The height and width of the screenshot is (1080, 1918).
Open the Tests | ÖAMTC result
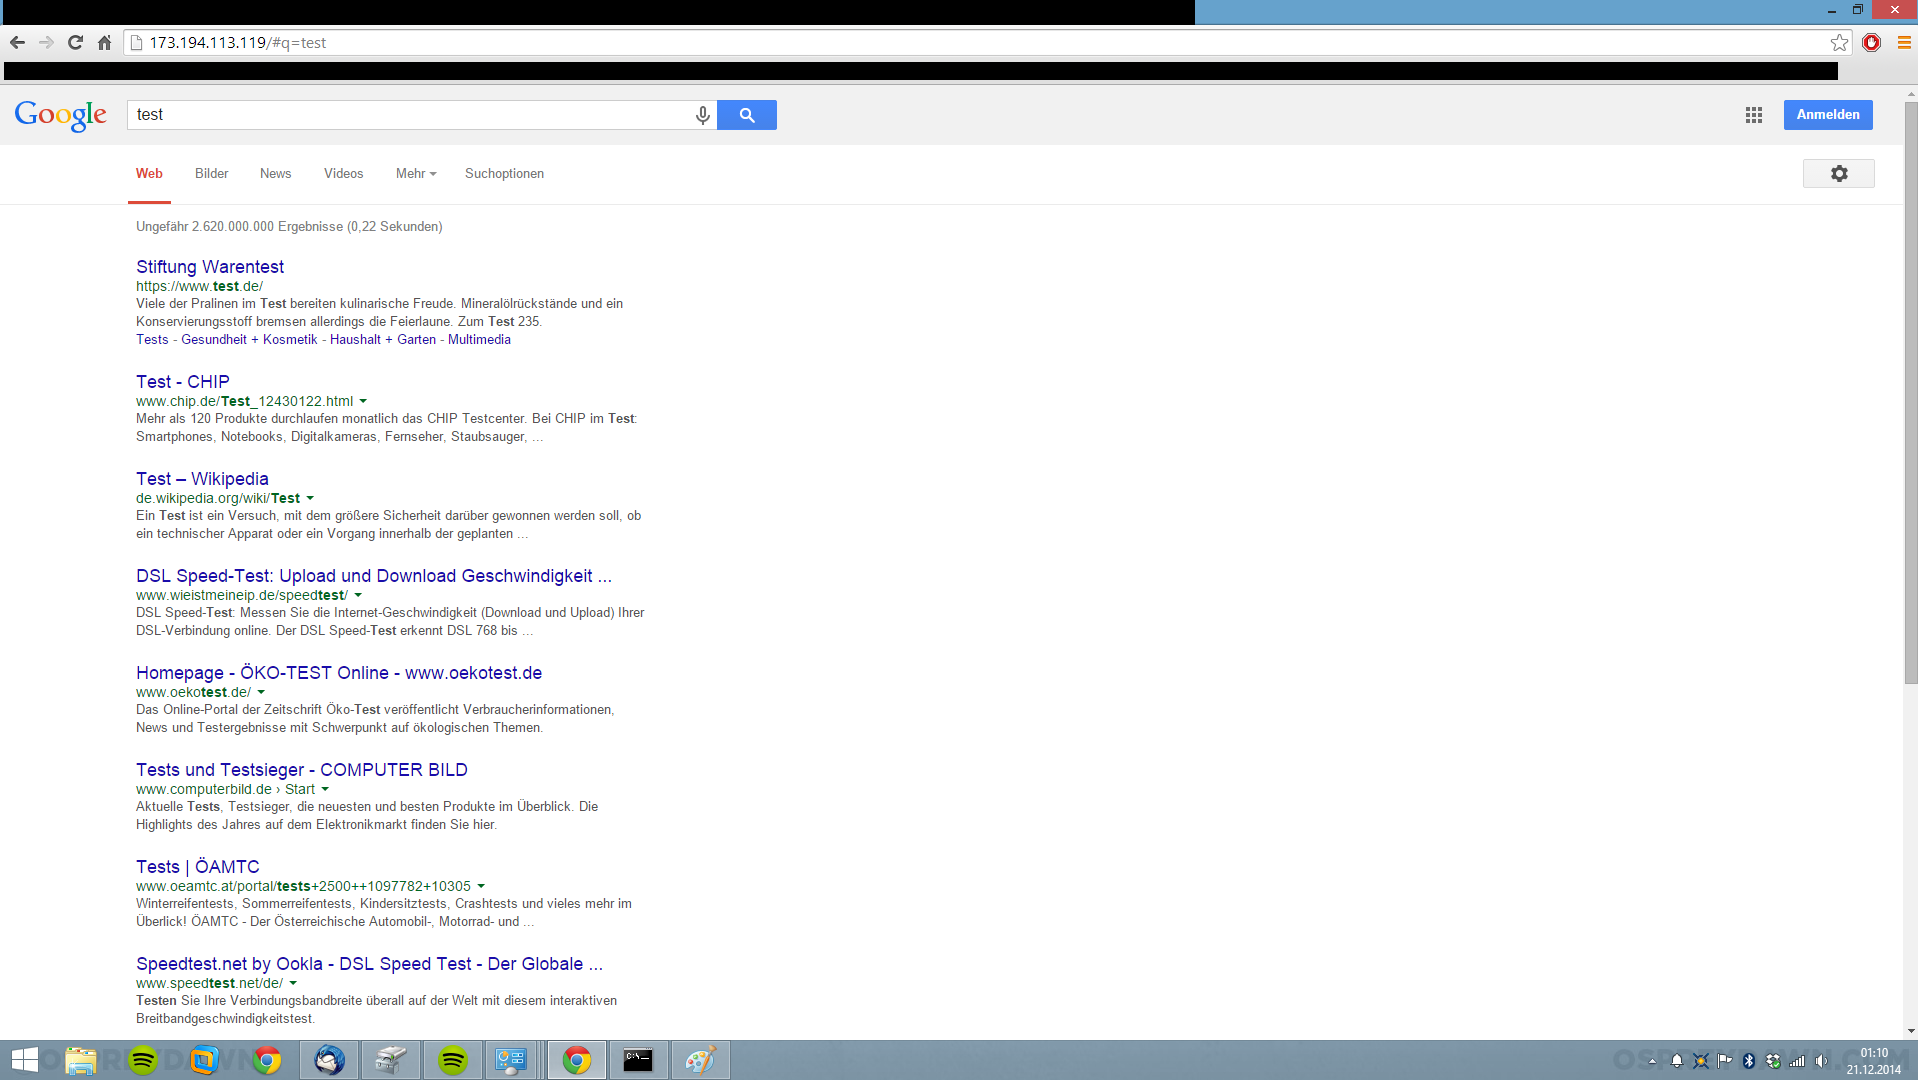click(198, 867)
